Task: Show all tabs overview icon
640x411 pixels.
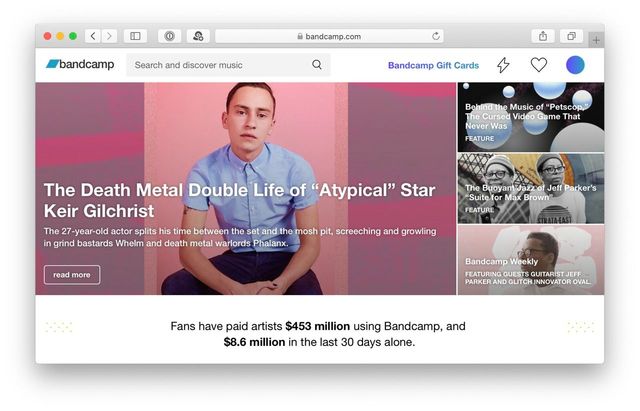Action: click(571, 36)
